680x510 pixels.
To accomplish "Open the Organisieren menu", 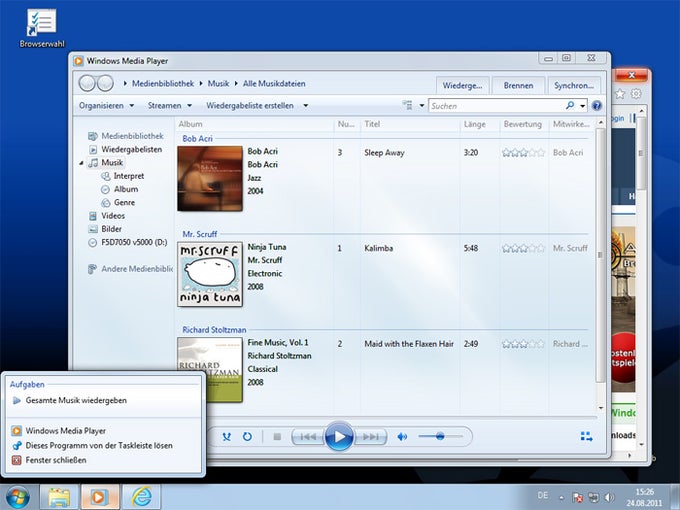I will pos(106,105).
